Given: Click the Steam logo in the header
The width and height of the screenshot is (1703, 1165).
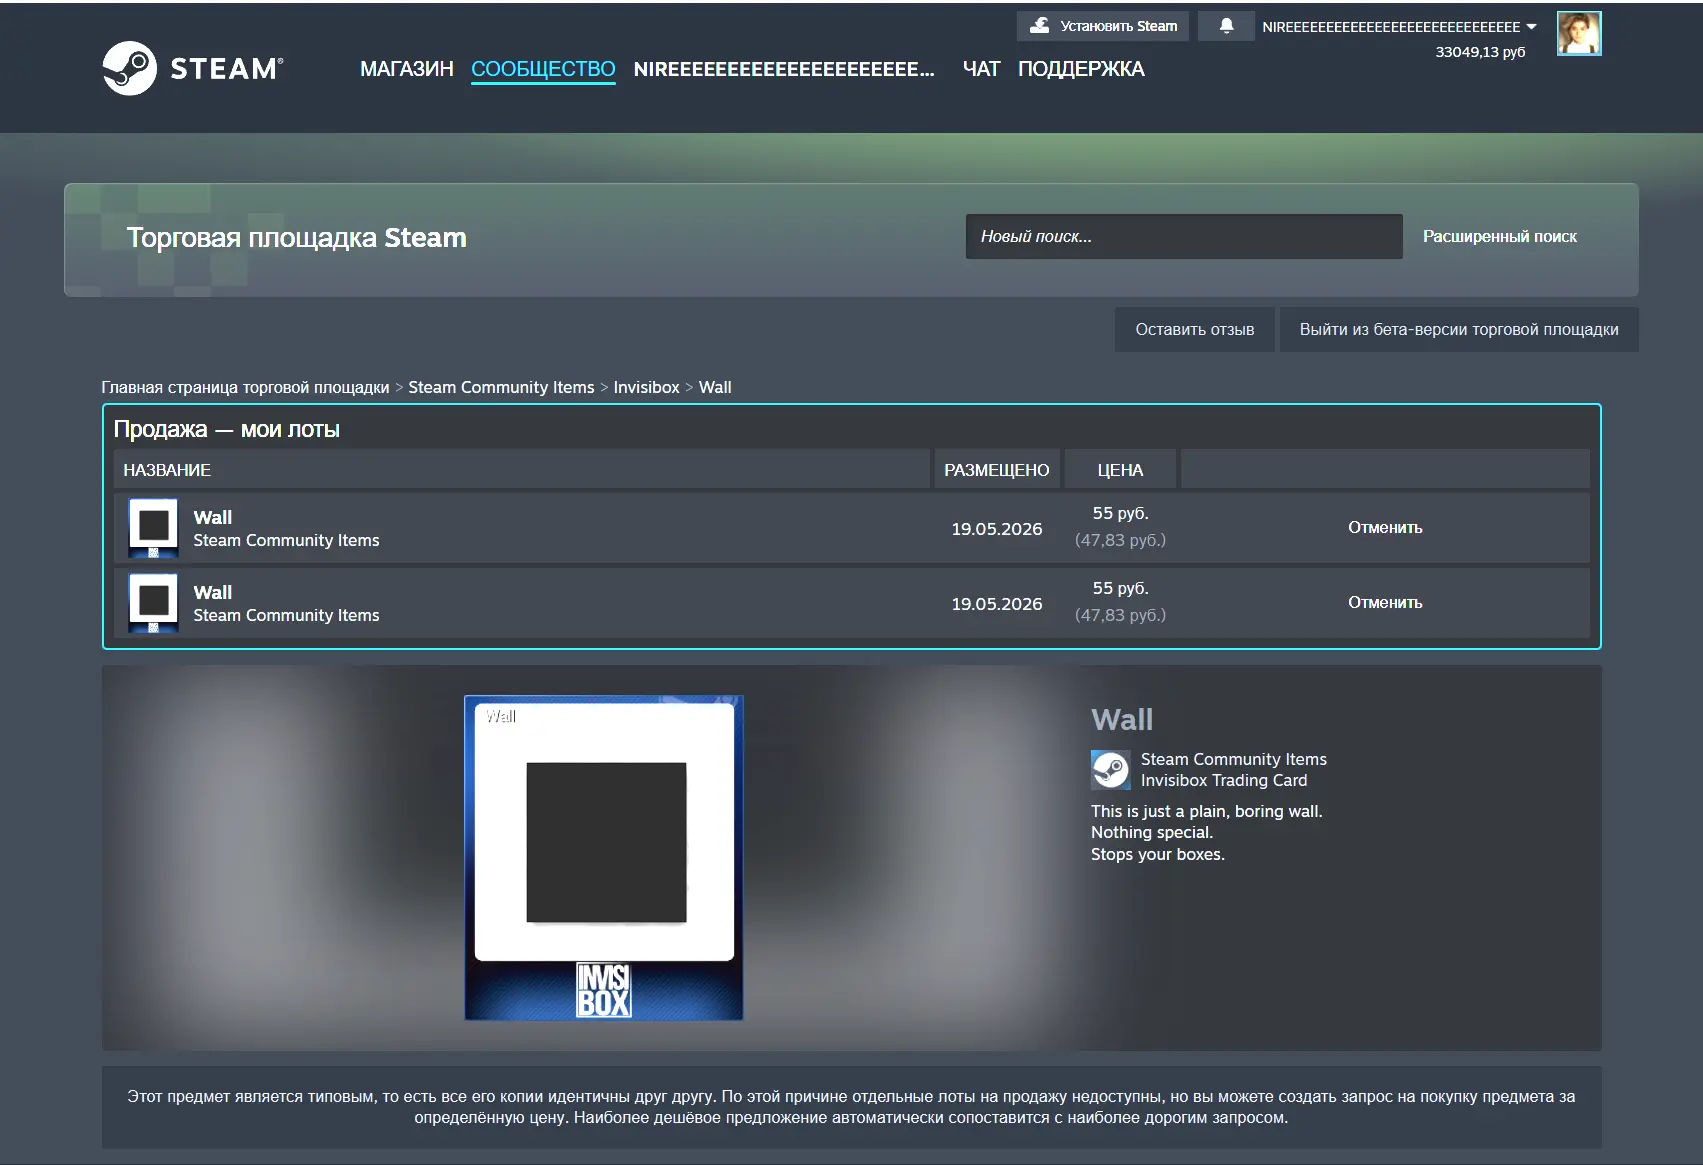Looking at the screenshot, I should (x=193, y=68).
